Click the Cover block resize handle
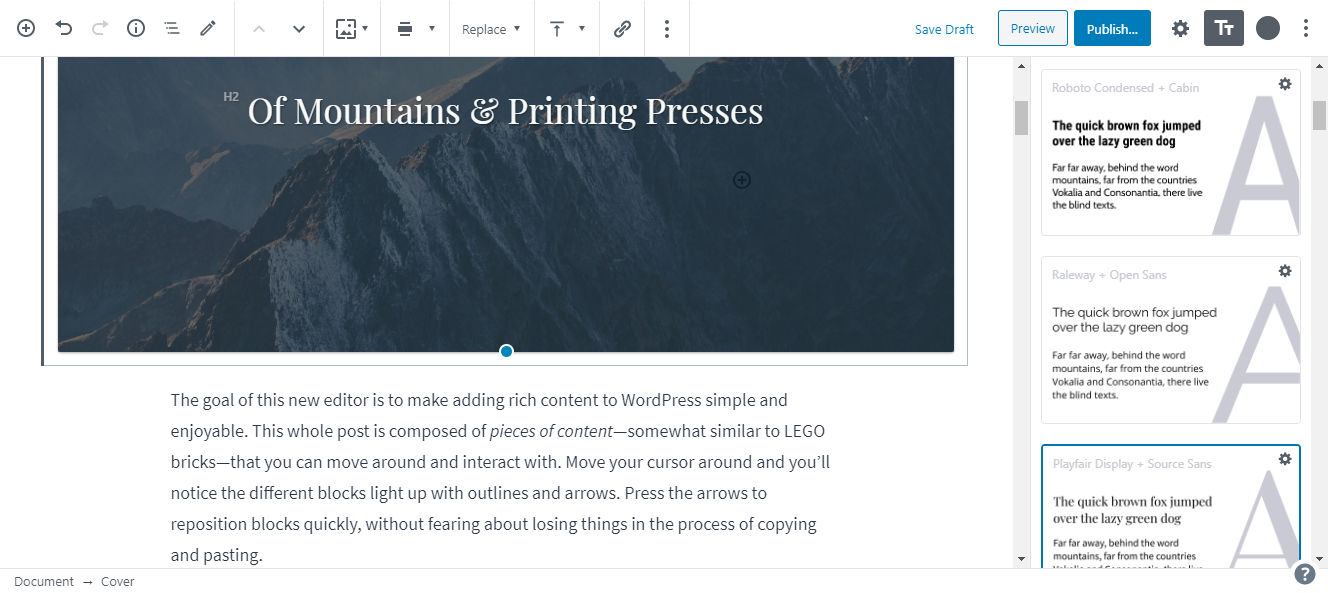The image size is (1328, 593). pos(506,351)
